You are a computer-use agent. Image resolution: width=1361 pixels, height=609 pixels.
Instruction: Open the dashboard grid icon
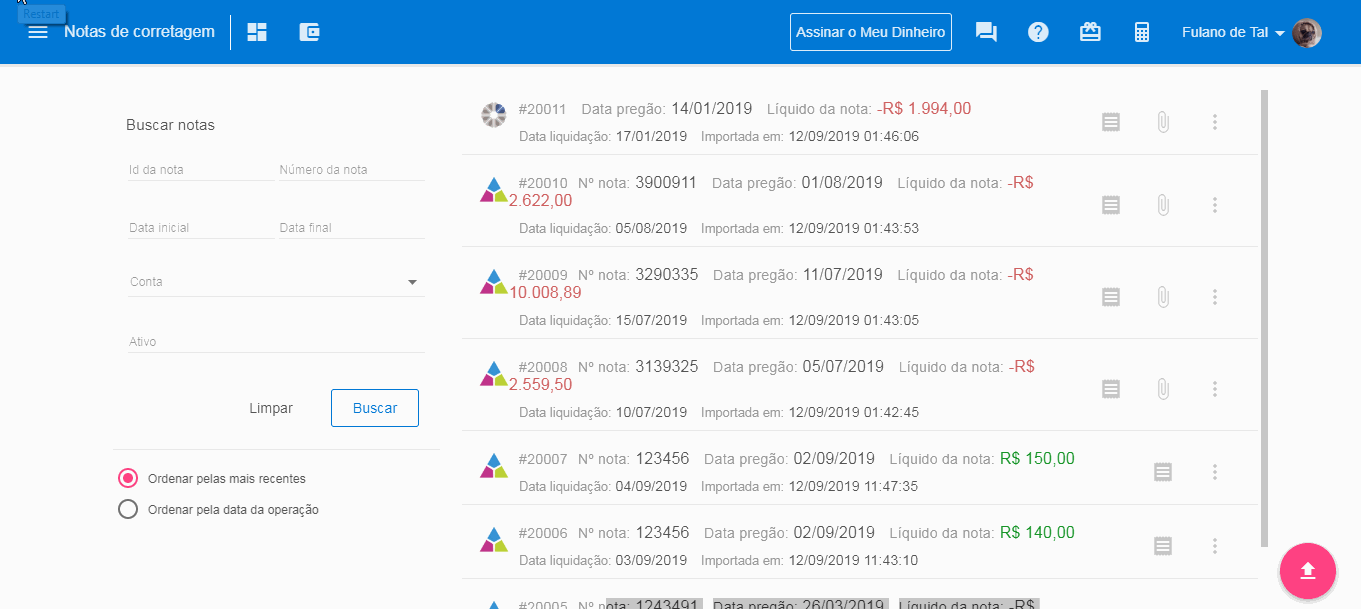257,32
